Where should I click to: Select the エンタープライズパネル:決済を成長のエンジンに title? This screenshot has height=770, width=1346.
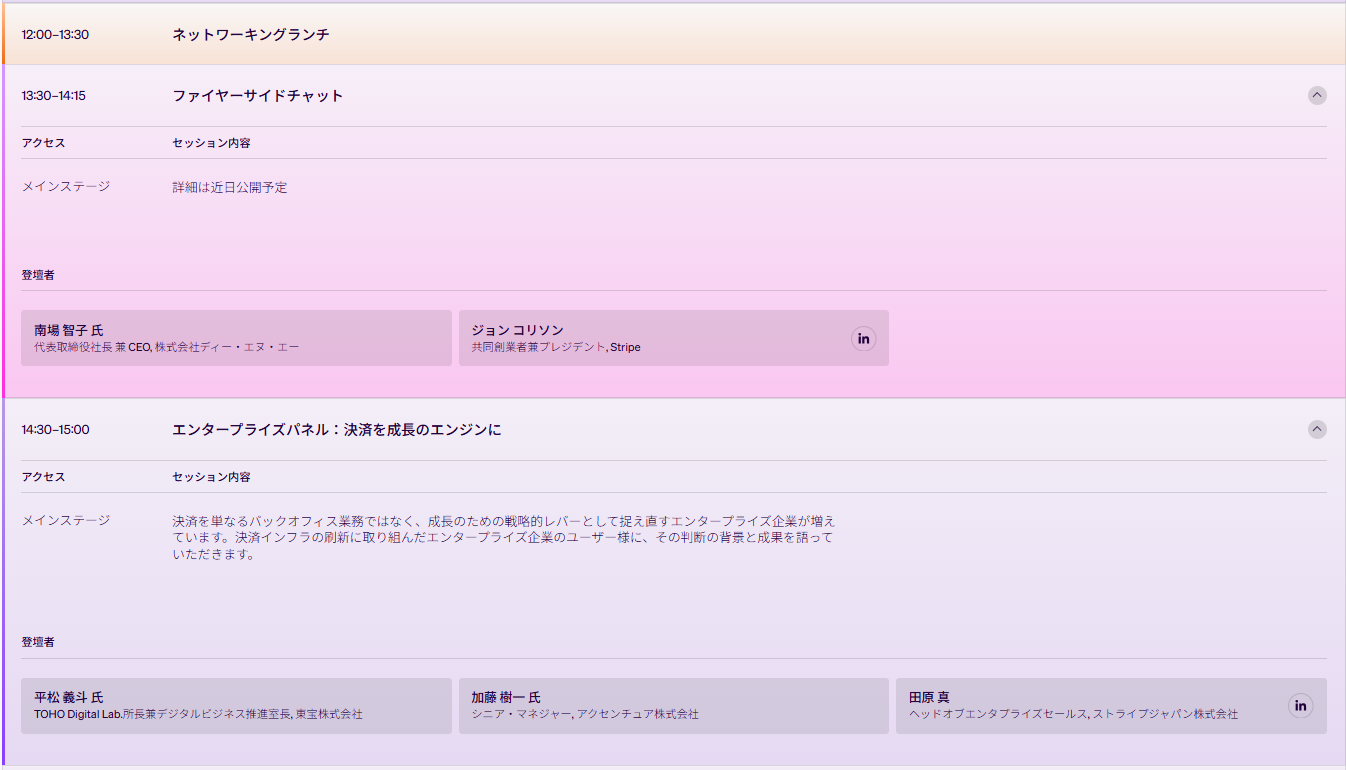click(337, 430)
